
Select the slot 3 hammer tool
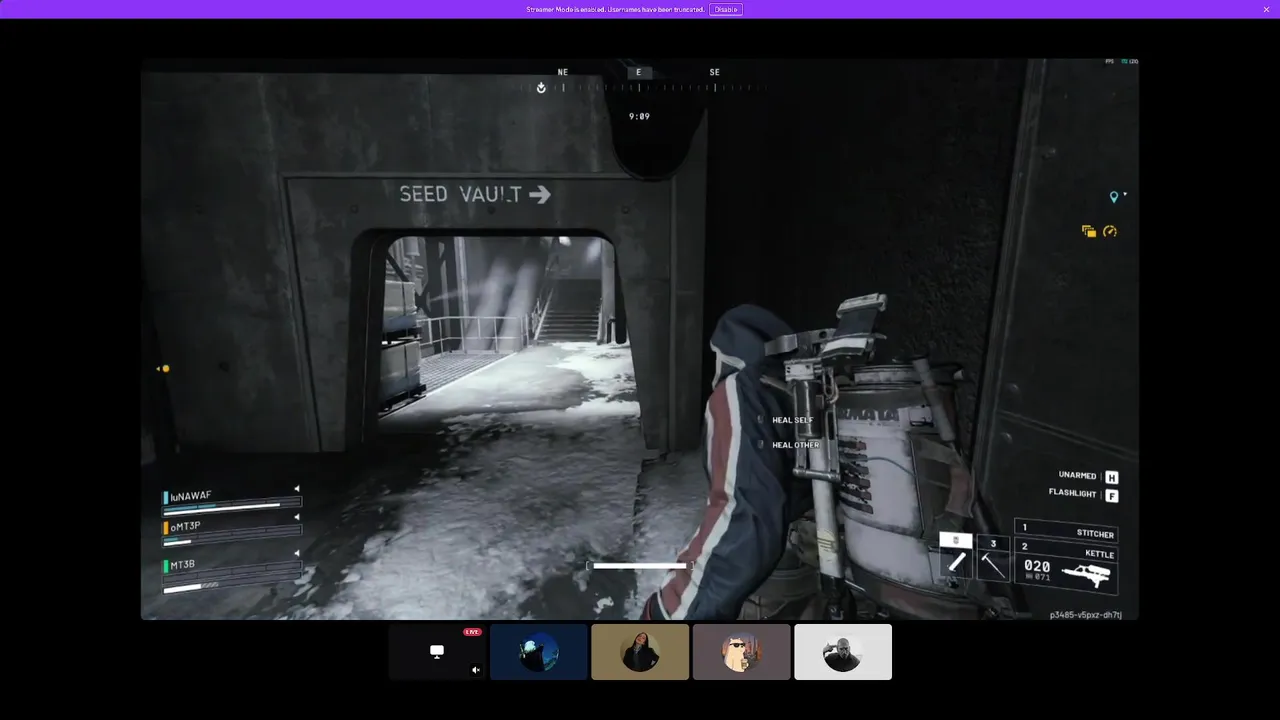993,558
